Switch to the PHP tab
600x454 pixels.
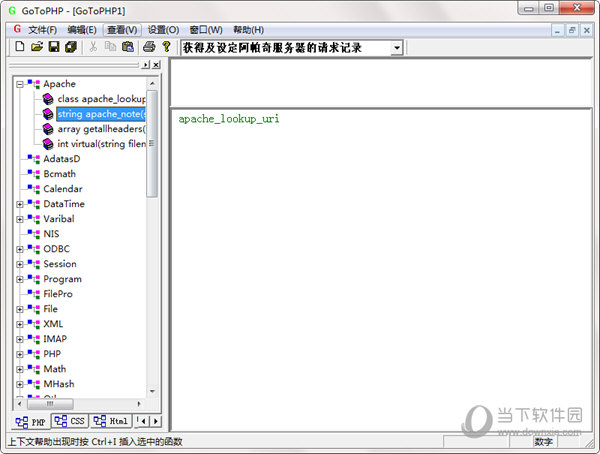pyautogui.click(x=30, y=422)
